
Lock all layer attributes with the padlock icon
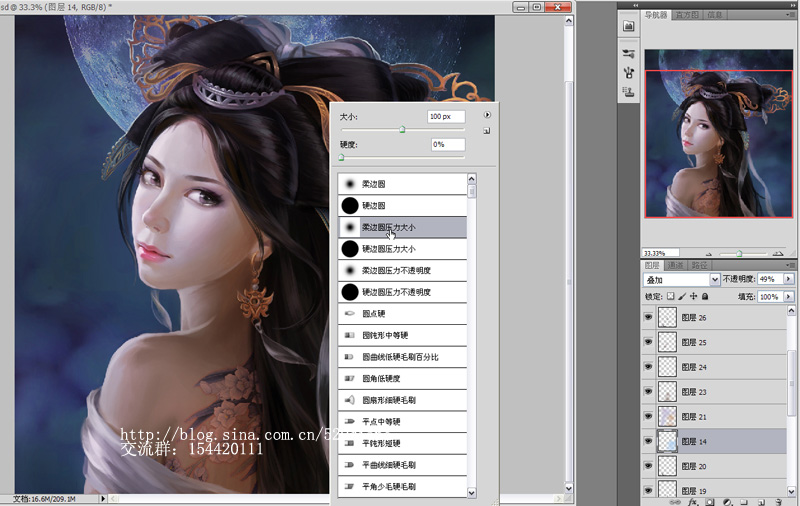(705, 296)
